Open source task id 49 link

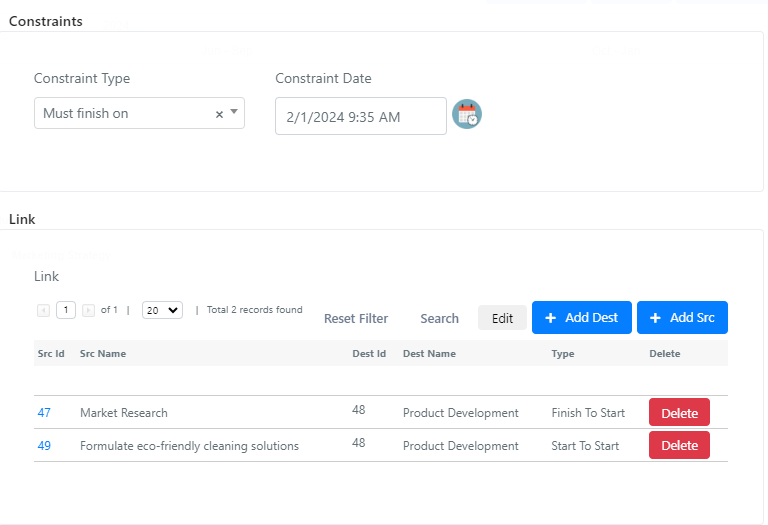pos(44,445)
